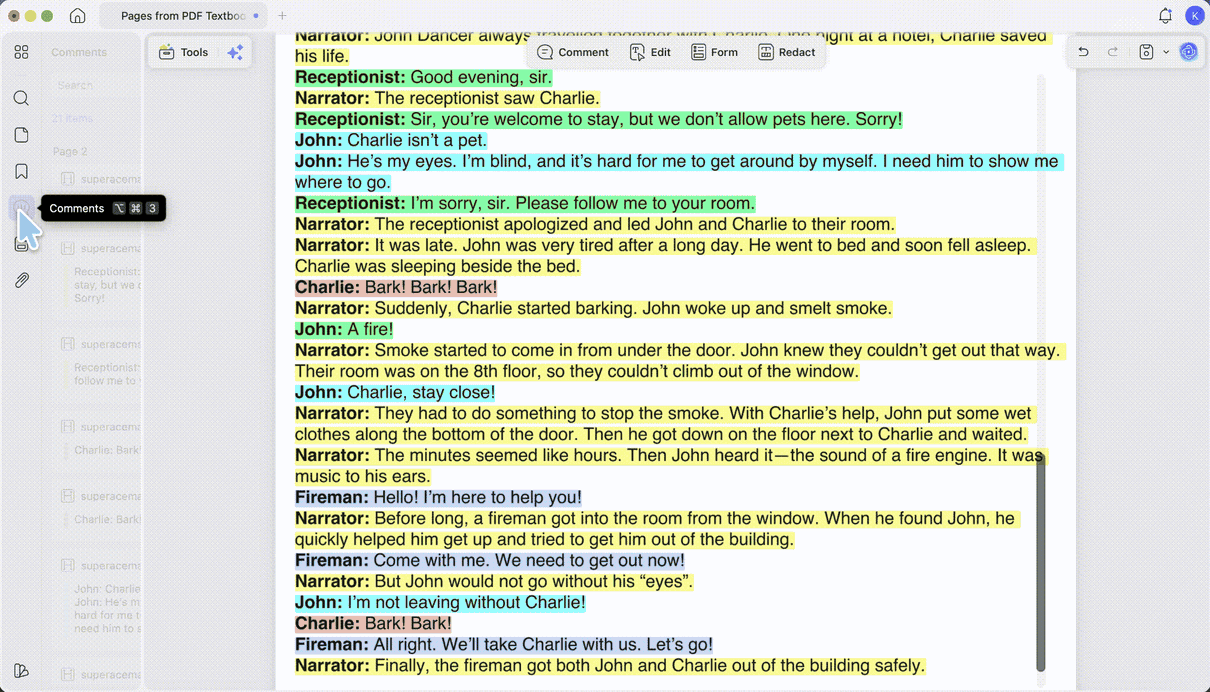This screenshot has width=1210, height=692.
Task: Open the Comments panel sidebar icon
Action: [x=21, y=208]
